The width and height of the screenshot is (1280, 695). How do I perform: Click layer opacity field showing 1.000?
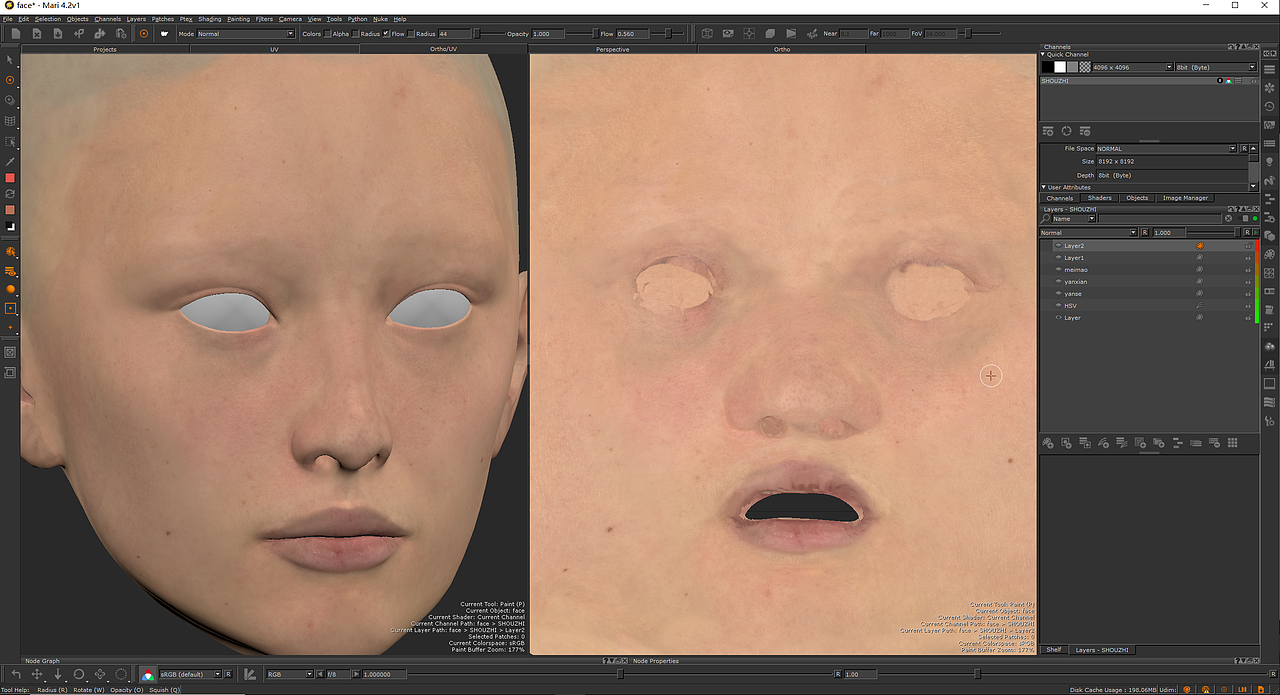(x=1169, y=233)
